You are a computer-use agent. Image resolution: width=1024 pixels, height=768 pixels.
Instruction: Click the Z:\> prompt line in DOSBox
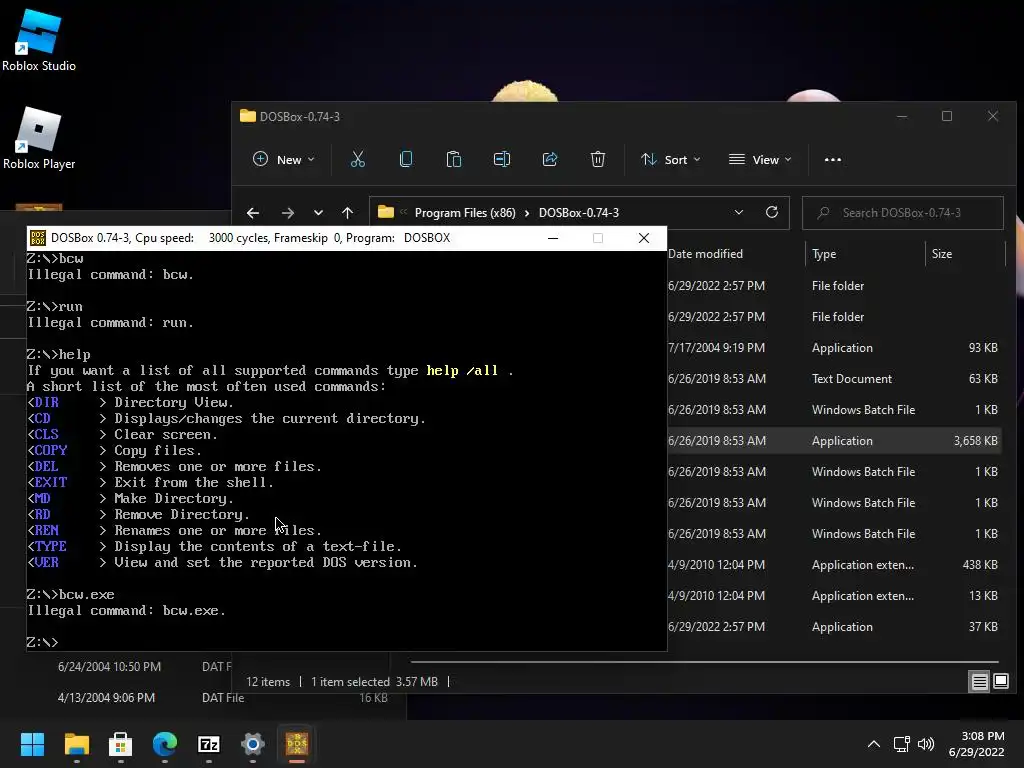click(42, 643)
